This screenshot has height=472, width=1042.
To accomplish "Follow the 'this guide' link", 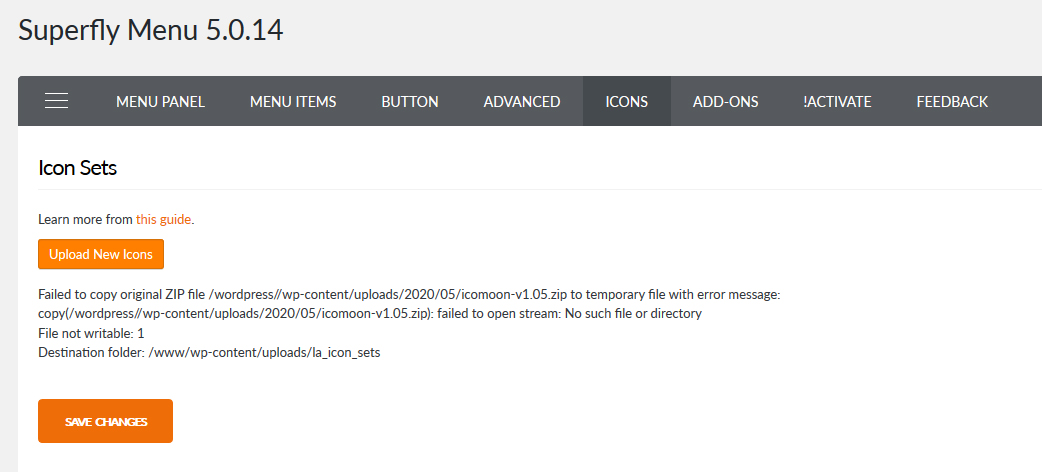I will click(163, 219).
